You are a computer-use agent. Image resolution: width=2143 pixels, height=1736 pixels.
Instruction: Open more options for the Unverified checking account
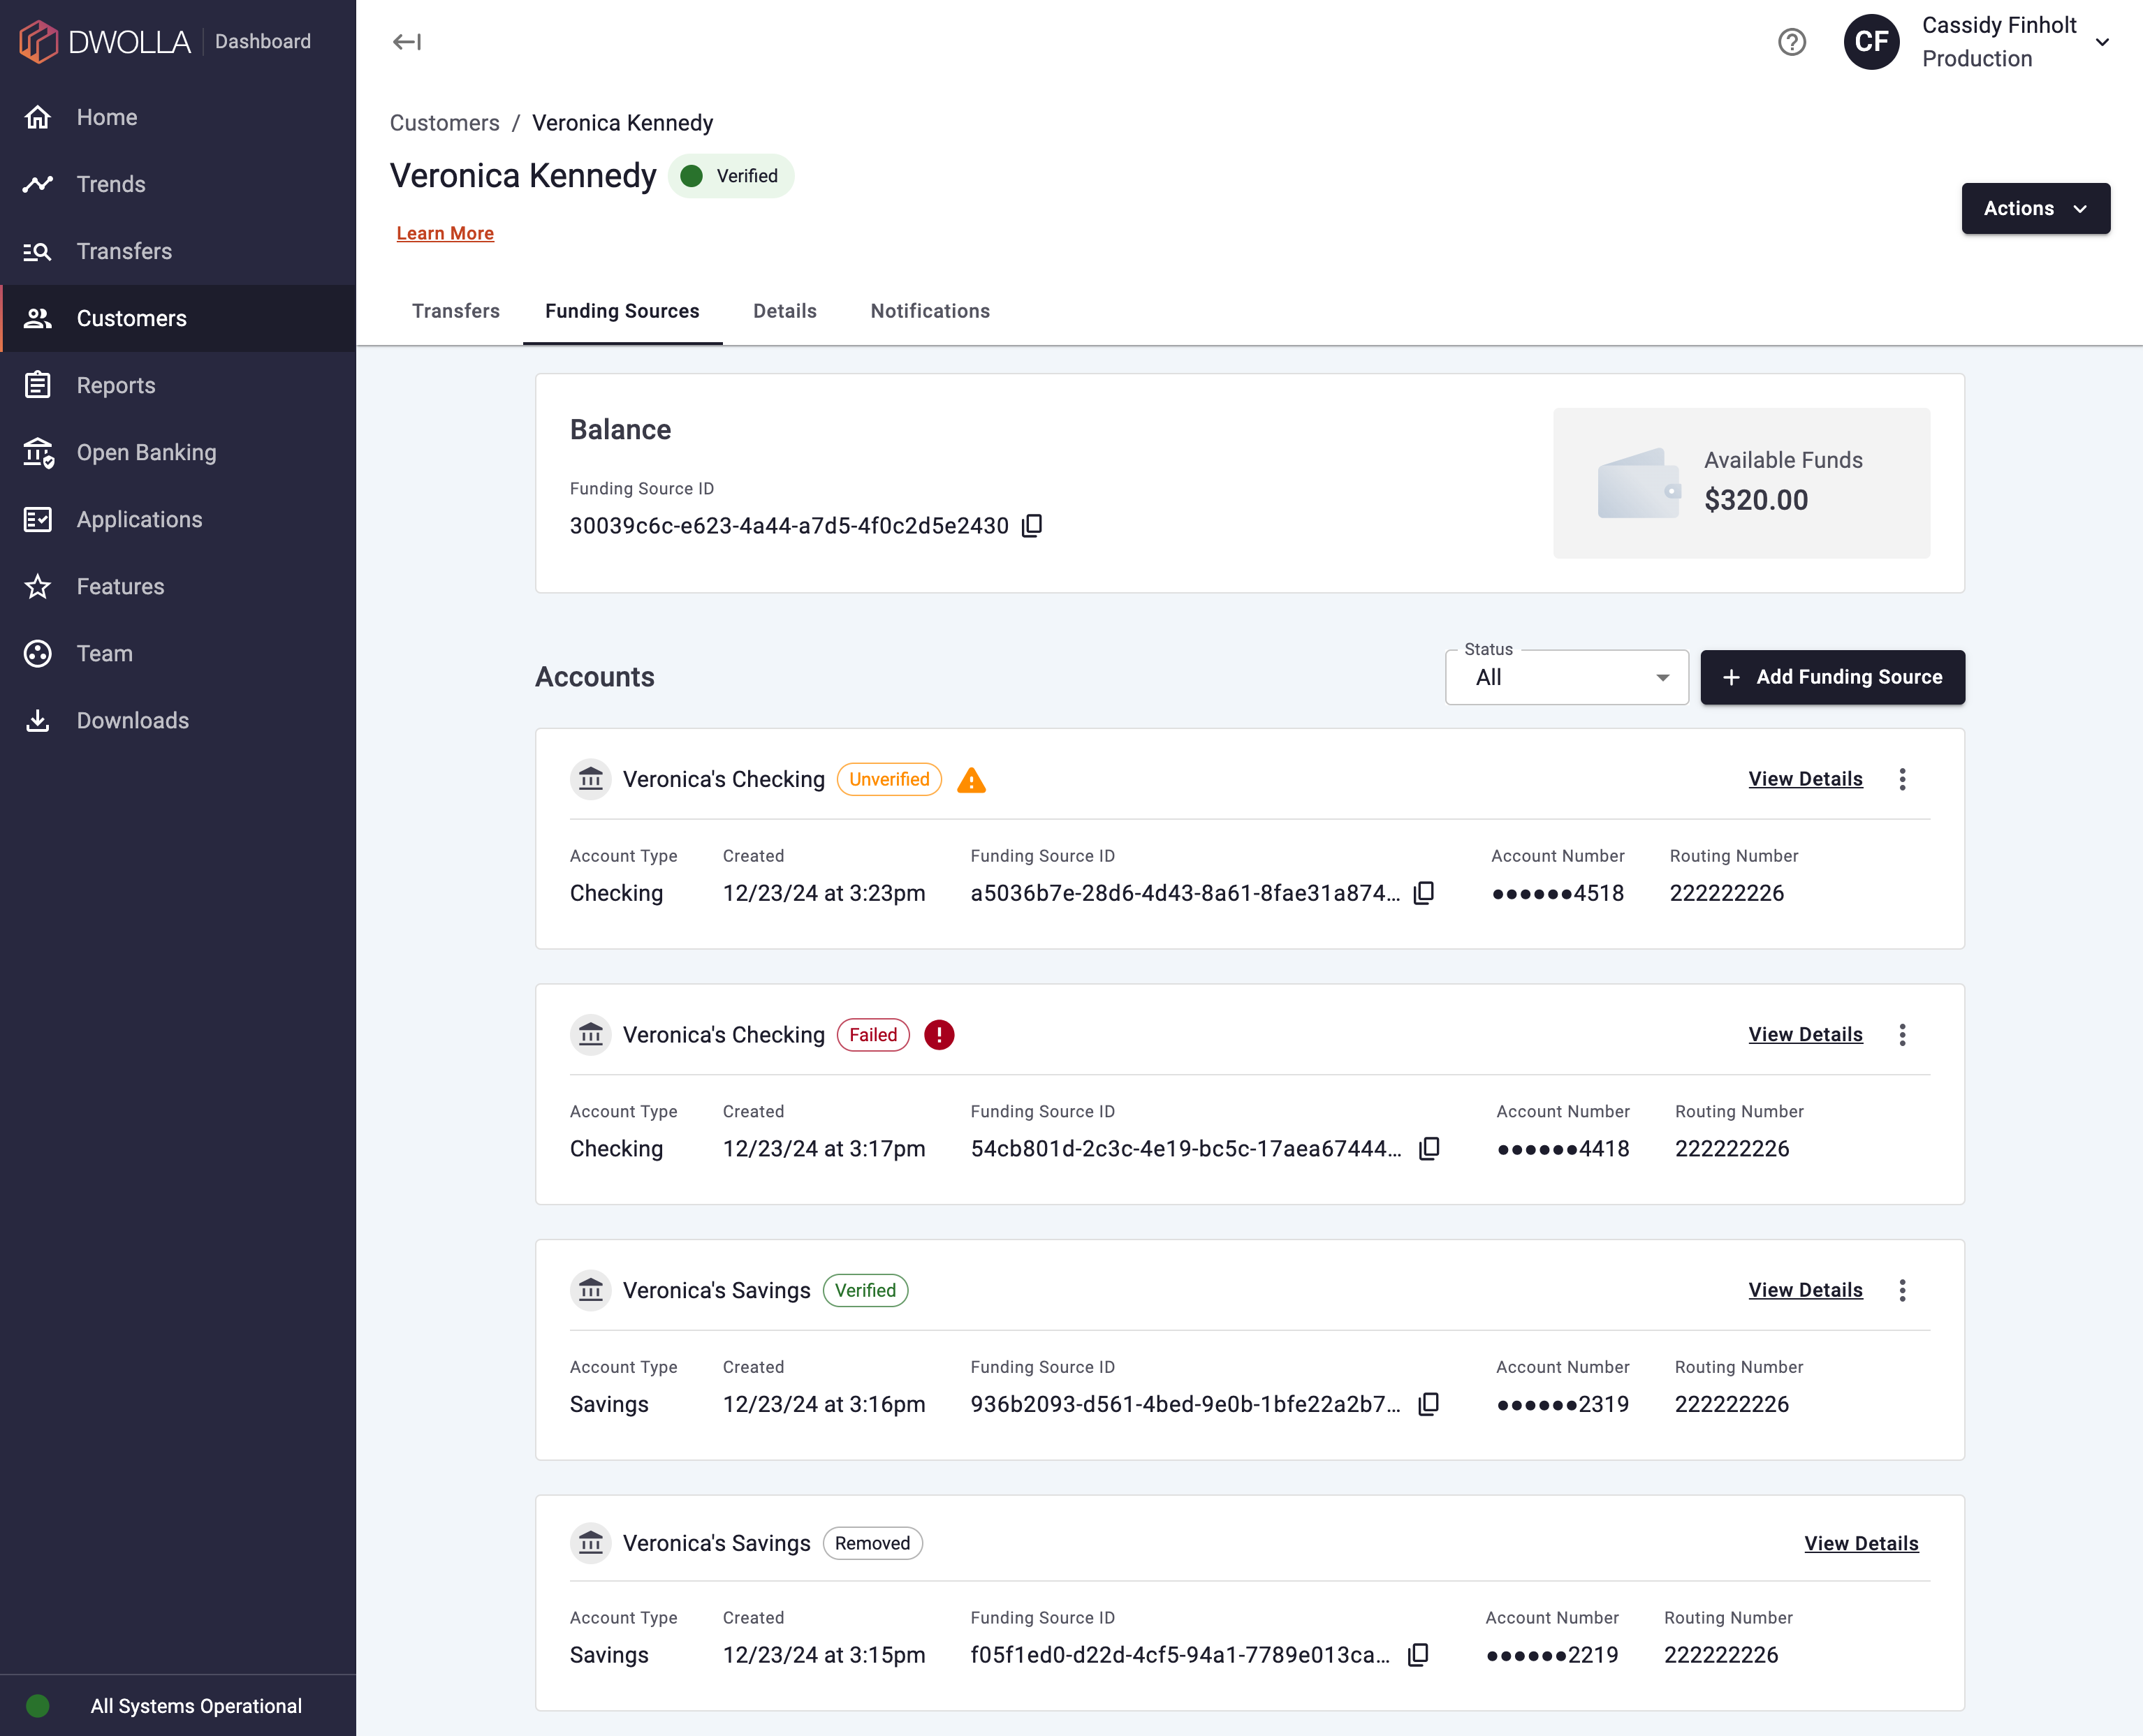tap(1902, 779)
